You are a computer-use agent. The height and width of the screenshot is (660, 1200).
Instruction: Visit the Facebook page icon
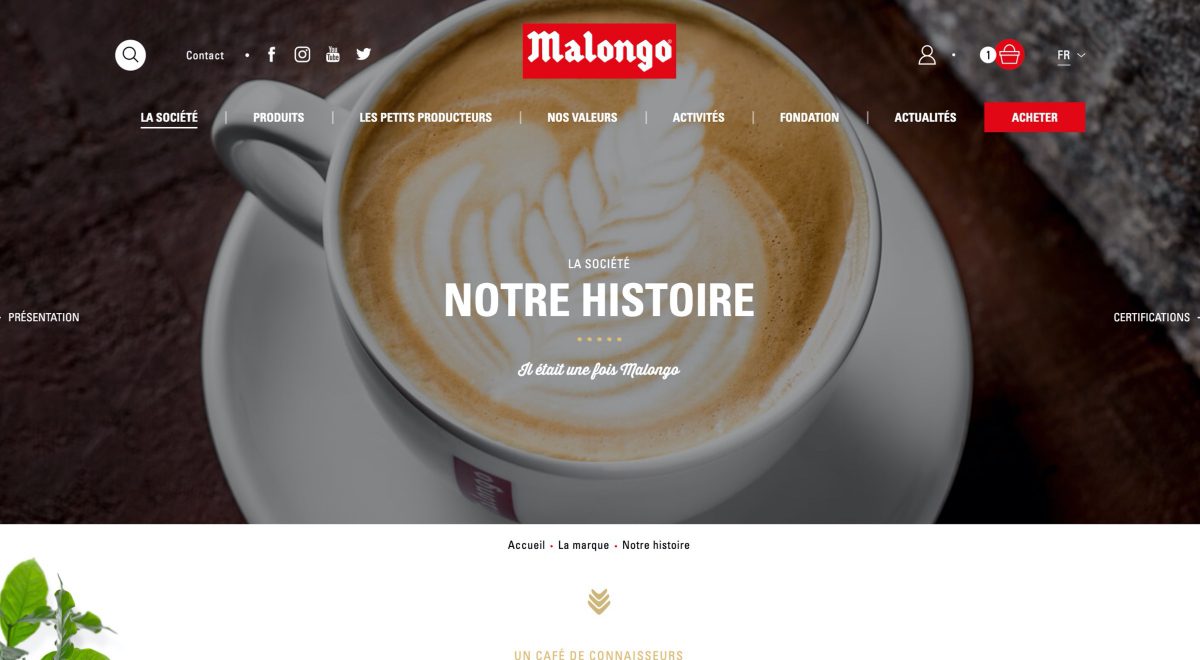point(271,55)
